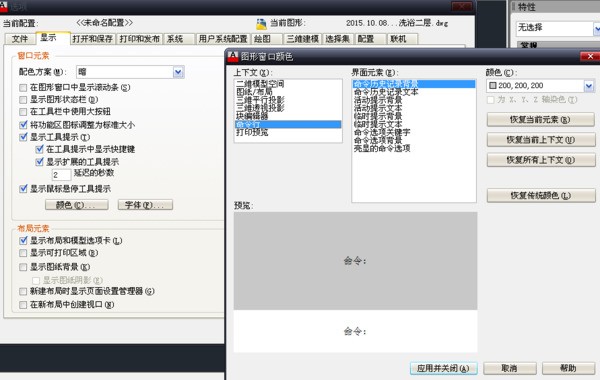Click 恢复所有上下文 button
The width and height of the screenshot is (600, 380).
coord(541,160)
